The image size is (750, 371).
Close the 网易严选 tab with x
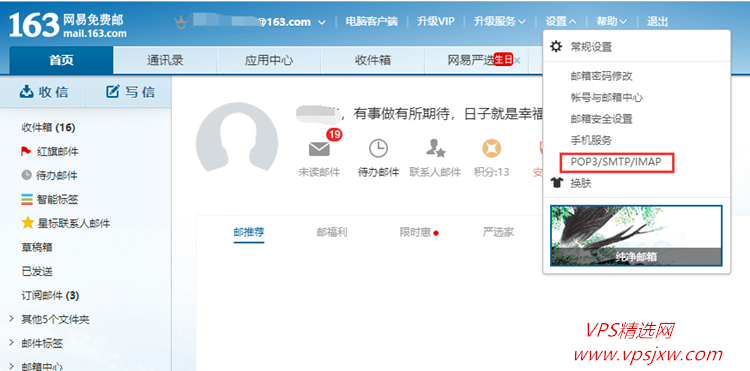(517, 61)
